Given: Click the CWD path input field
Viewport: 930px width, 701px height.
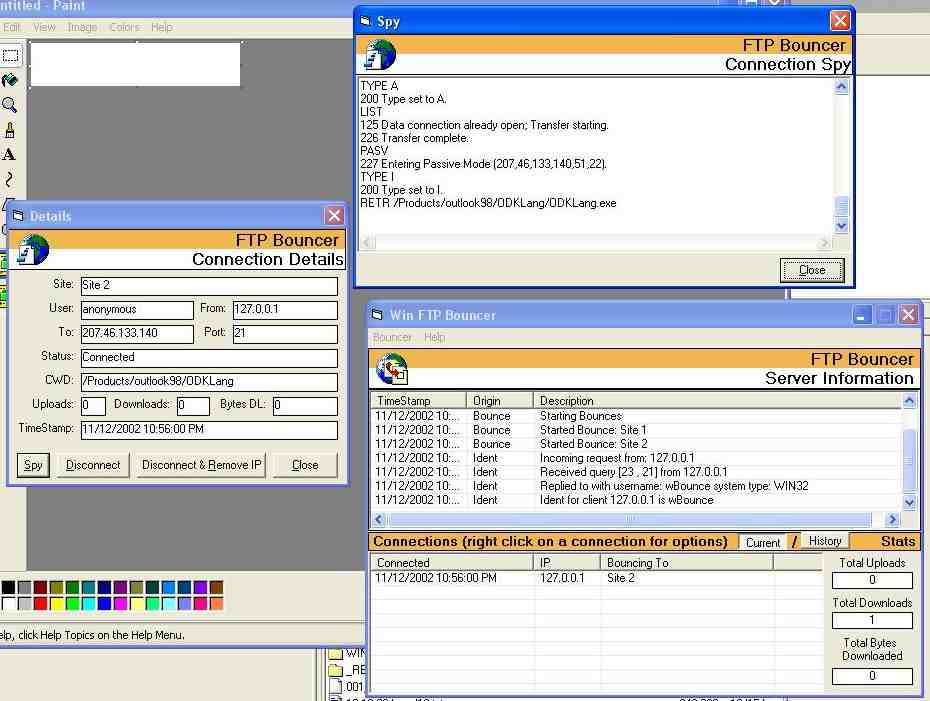Looking at the screenshot, I should click(208, 382).
